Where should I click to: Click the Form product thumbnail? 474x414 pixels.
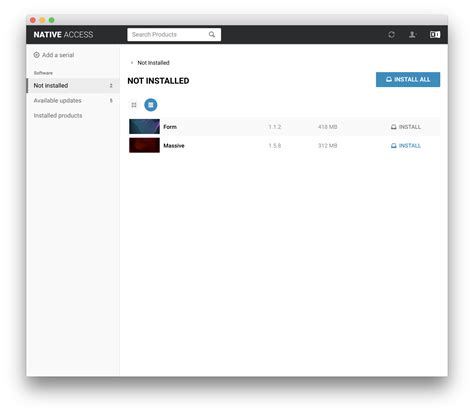(144, 127)
